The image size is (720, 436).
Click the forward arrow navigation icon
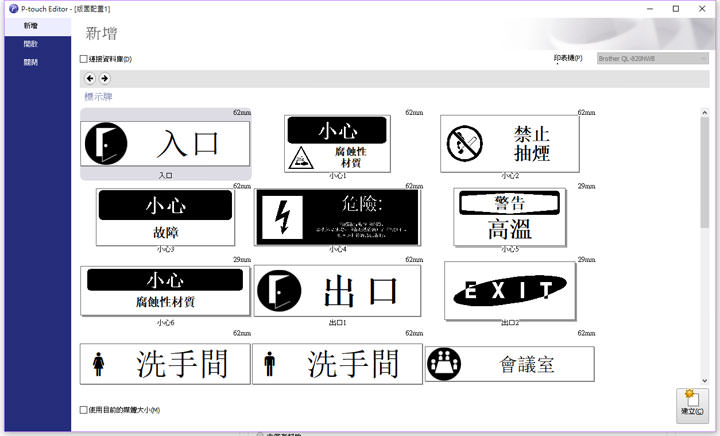click(x=105, y=78)
